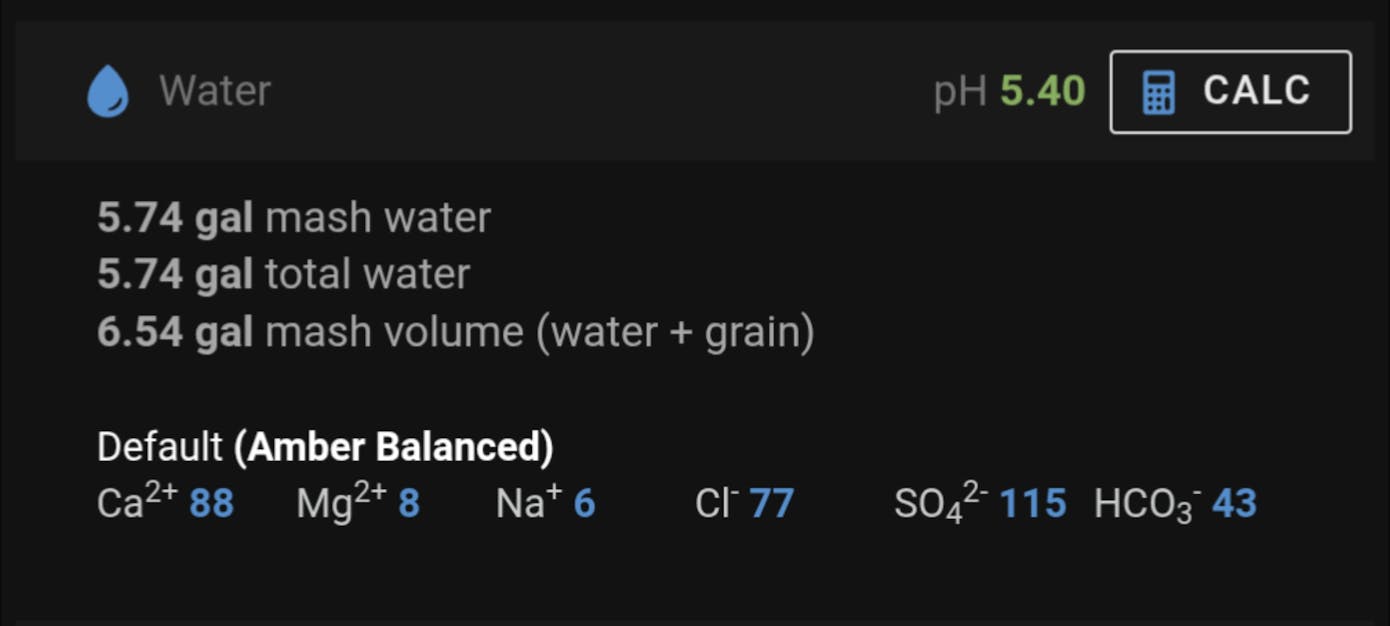
Task: Click the chloride value 77
Action: pos(771,504)
